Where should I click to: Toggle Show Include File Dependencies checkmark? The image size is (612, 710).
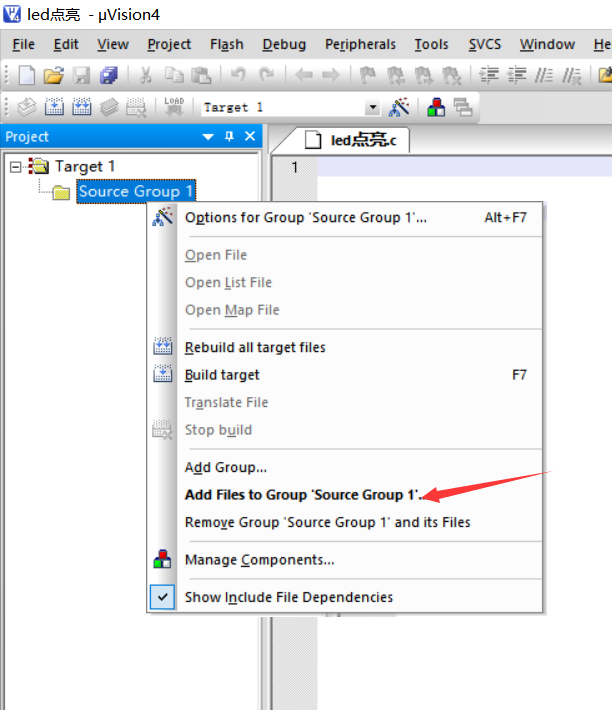click(x=163, y=597)
